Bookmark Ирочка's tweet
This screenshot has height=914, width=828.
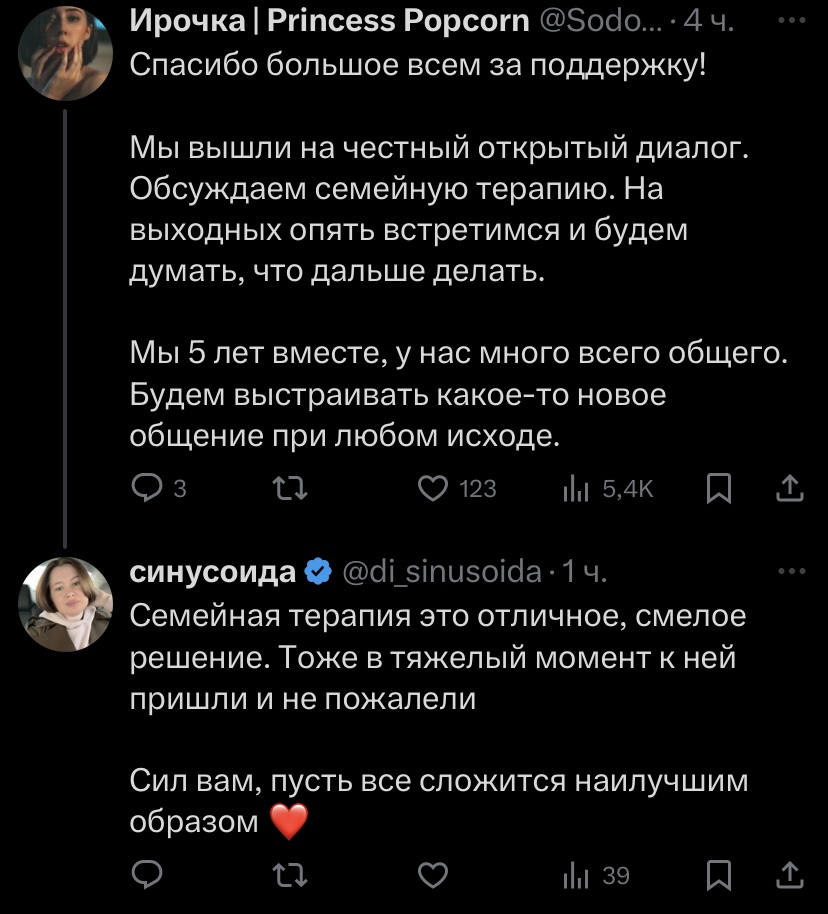pos(718,488)
